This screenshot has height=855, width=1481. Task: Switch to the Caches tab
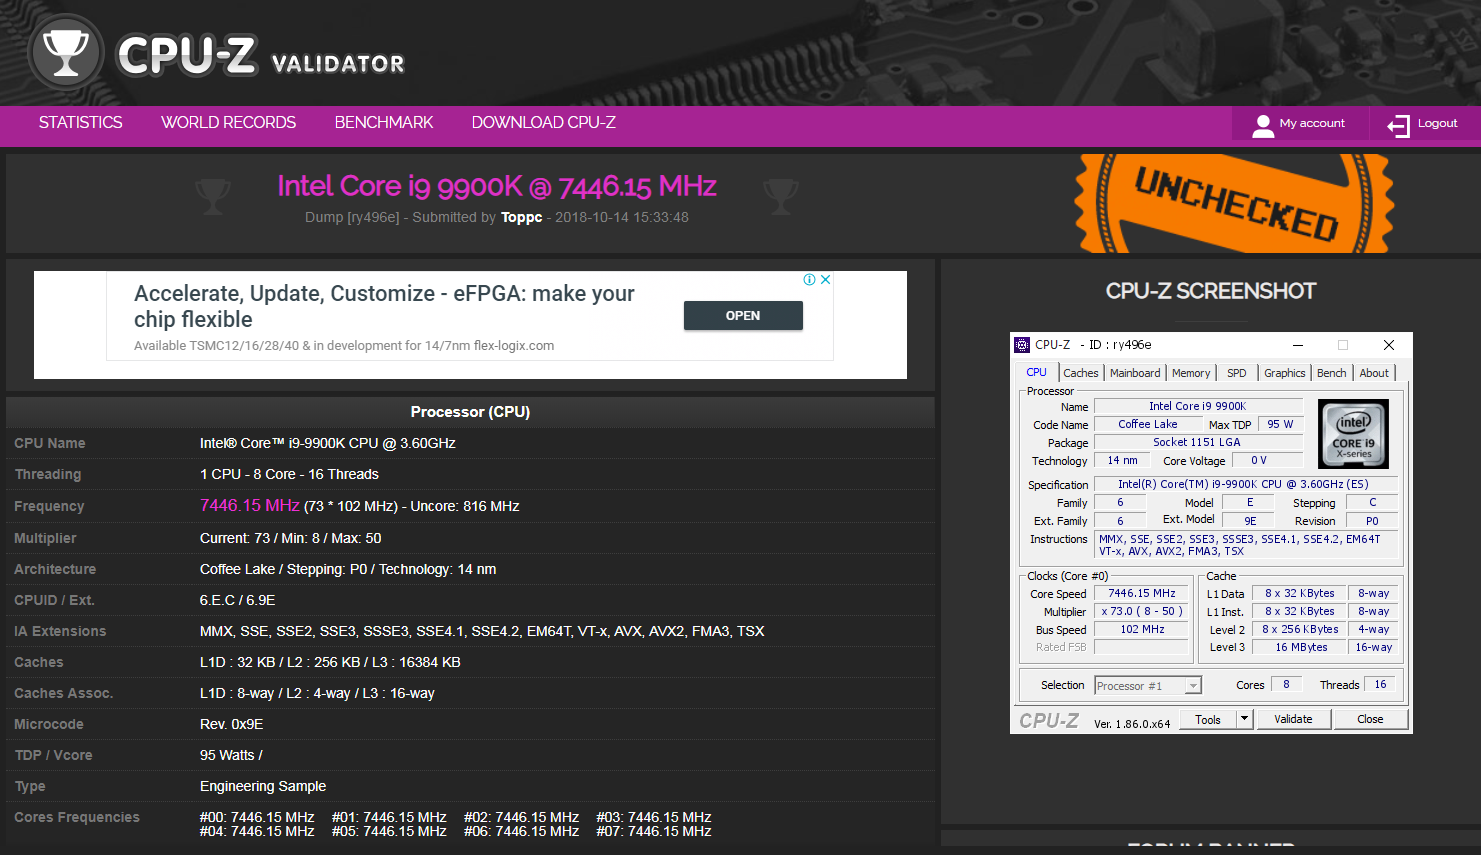coord(1081,373)
